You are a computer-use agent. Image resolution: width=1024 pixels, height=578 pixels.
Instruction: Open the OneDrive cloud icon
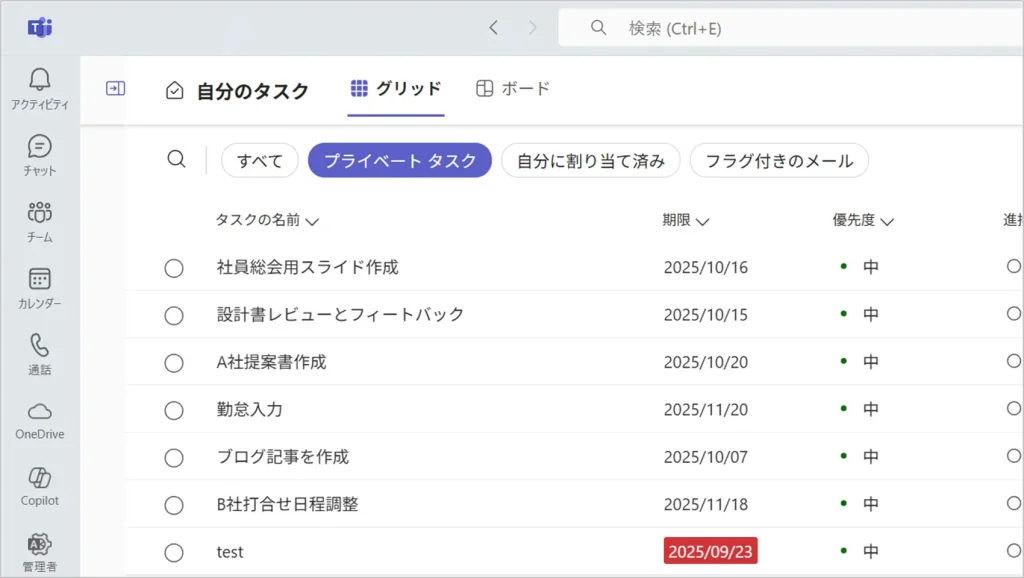40,412
